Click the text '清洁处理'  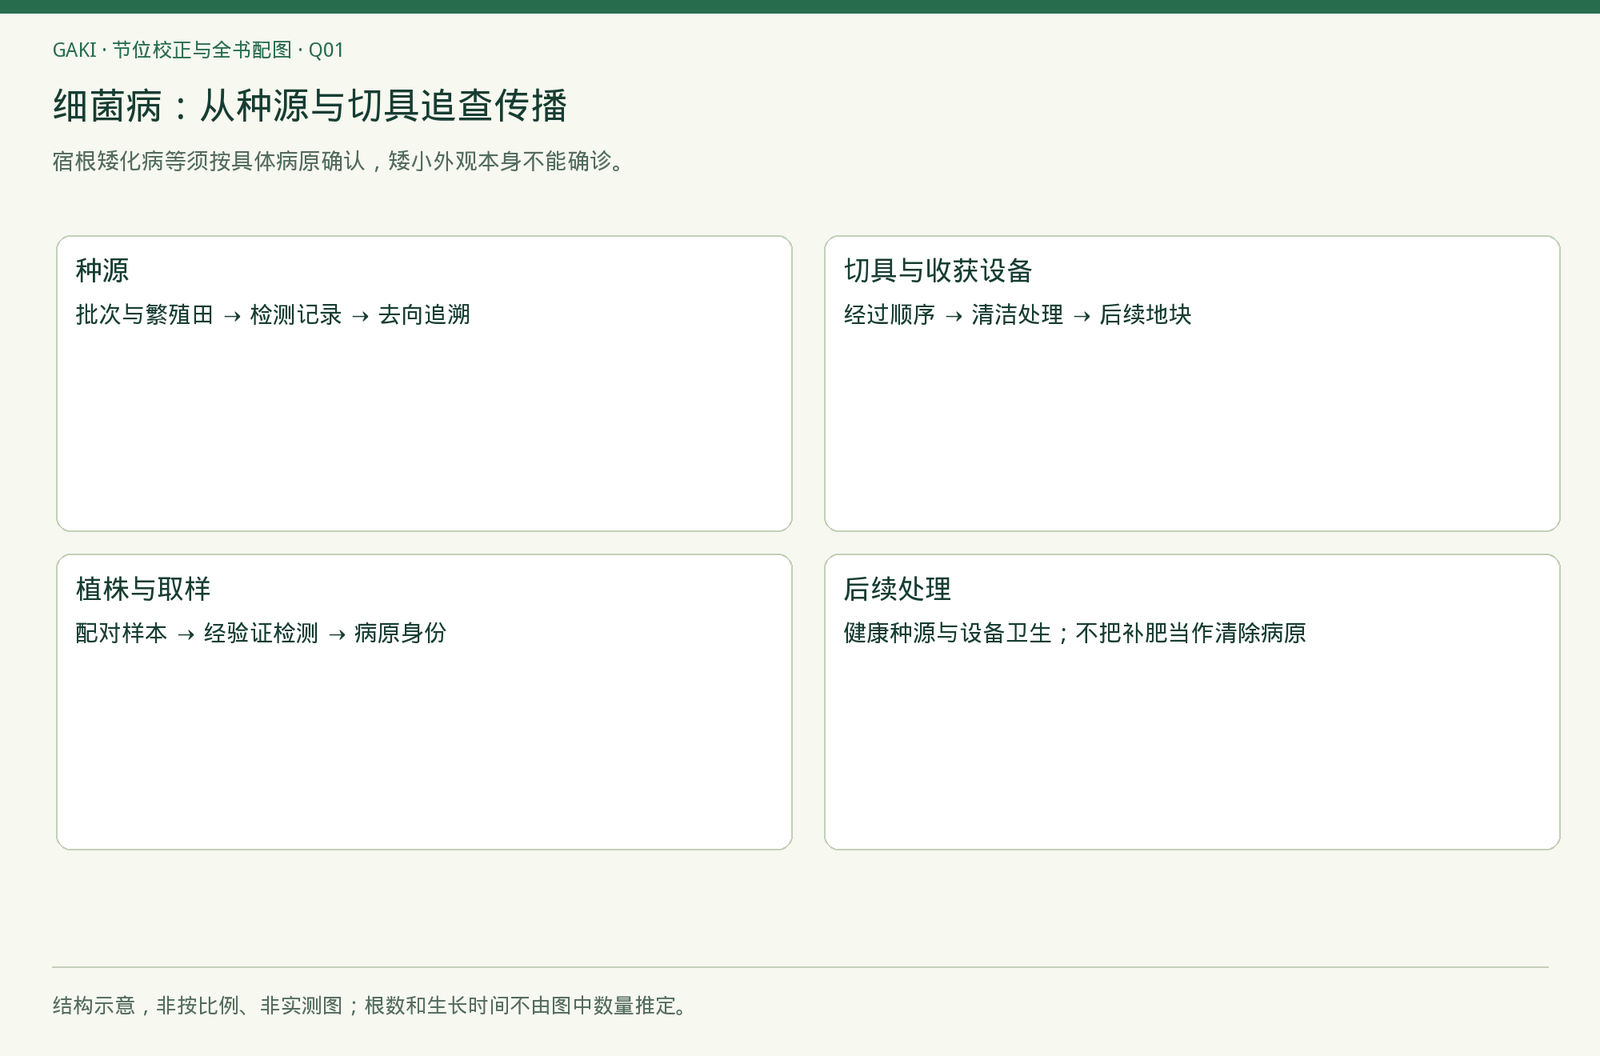pyautogui.click(x=1018, y=315)
